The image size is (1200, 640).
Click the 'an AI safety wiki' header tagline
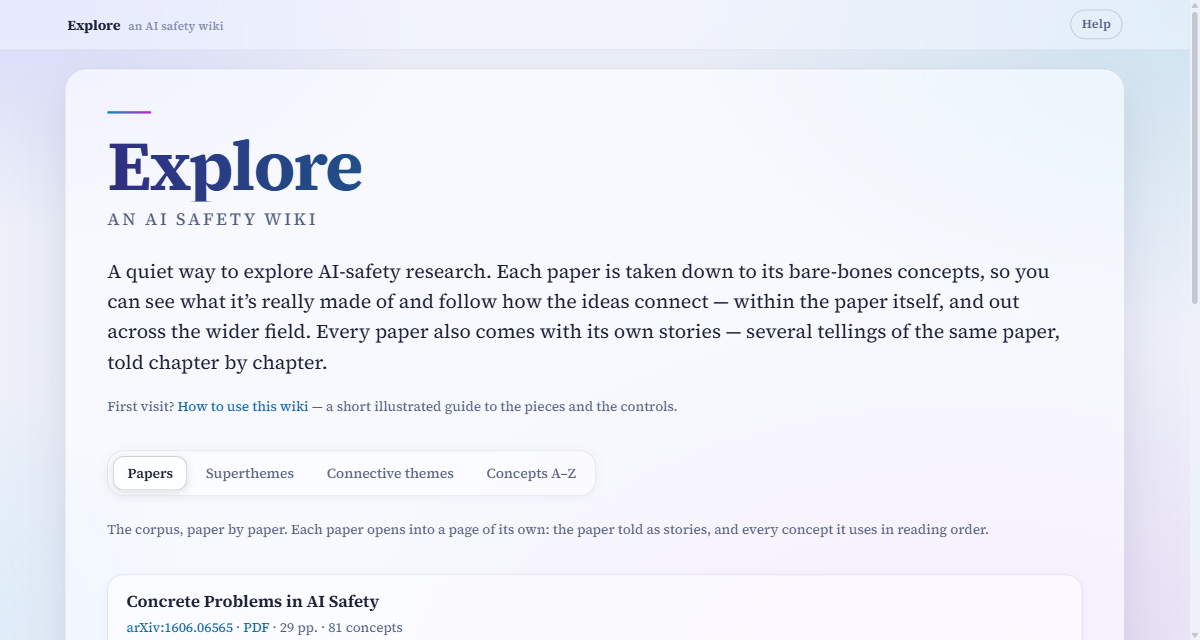pyautogui.click(x=176, y=26)
